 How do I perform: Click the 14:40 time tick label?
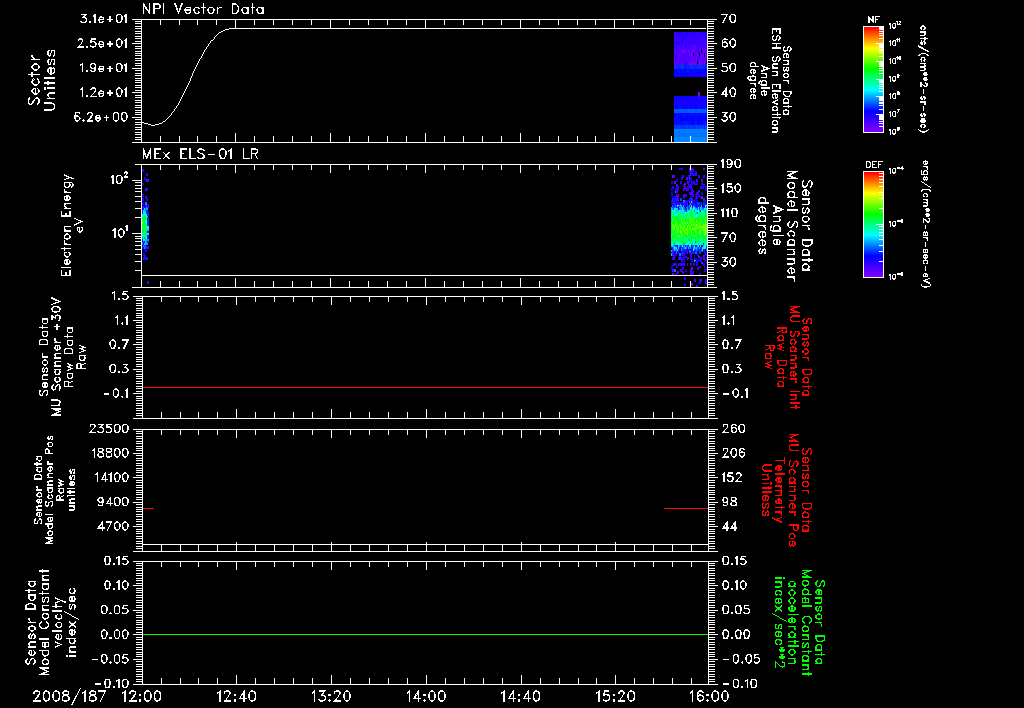[x=520, y=696]
